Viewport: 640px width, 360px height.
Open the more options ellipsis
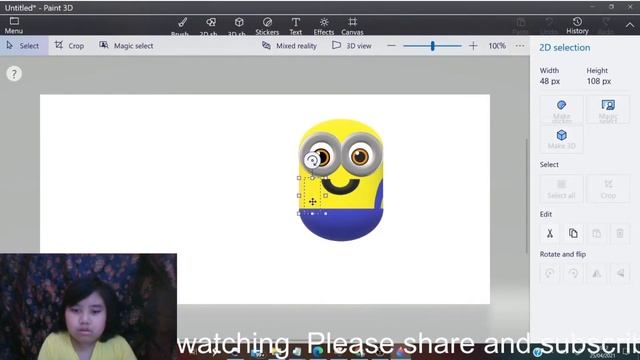pyautogui.click(x=520, y=46)
